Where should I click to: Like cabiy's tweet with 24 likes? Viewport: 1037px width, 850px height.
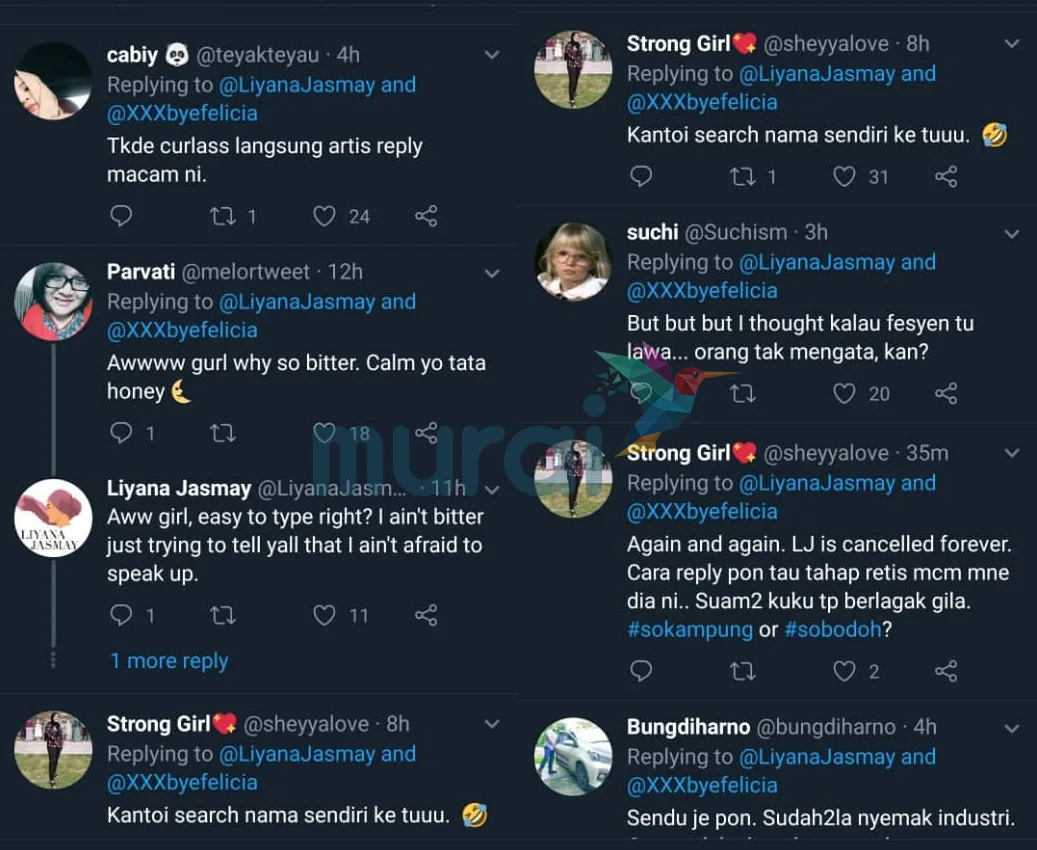(x=324, y=216)
